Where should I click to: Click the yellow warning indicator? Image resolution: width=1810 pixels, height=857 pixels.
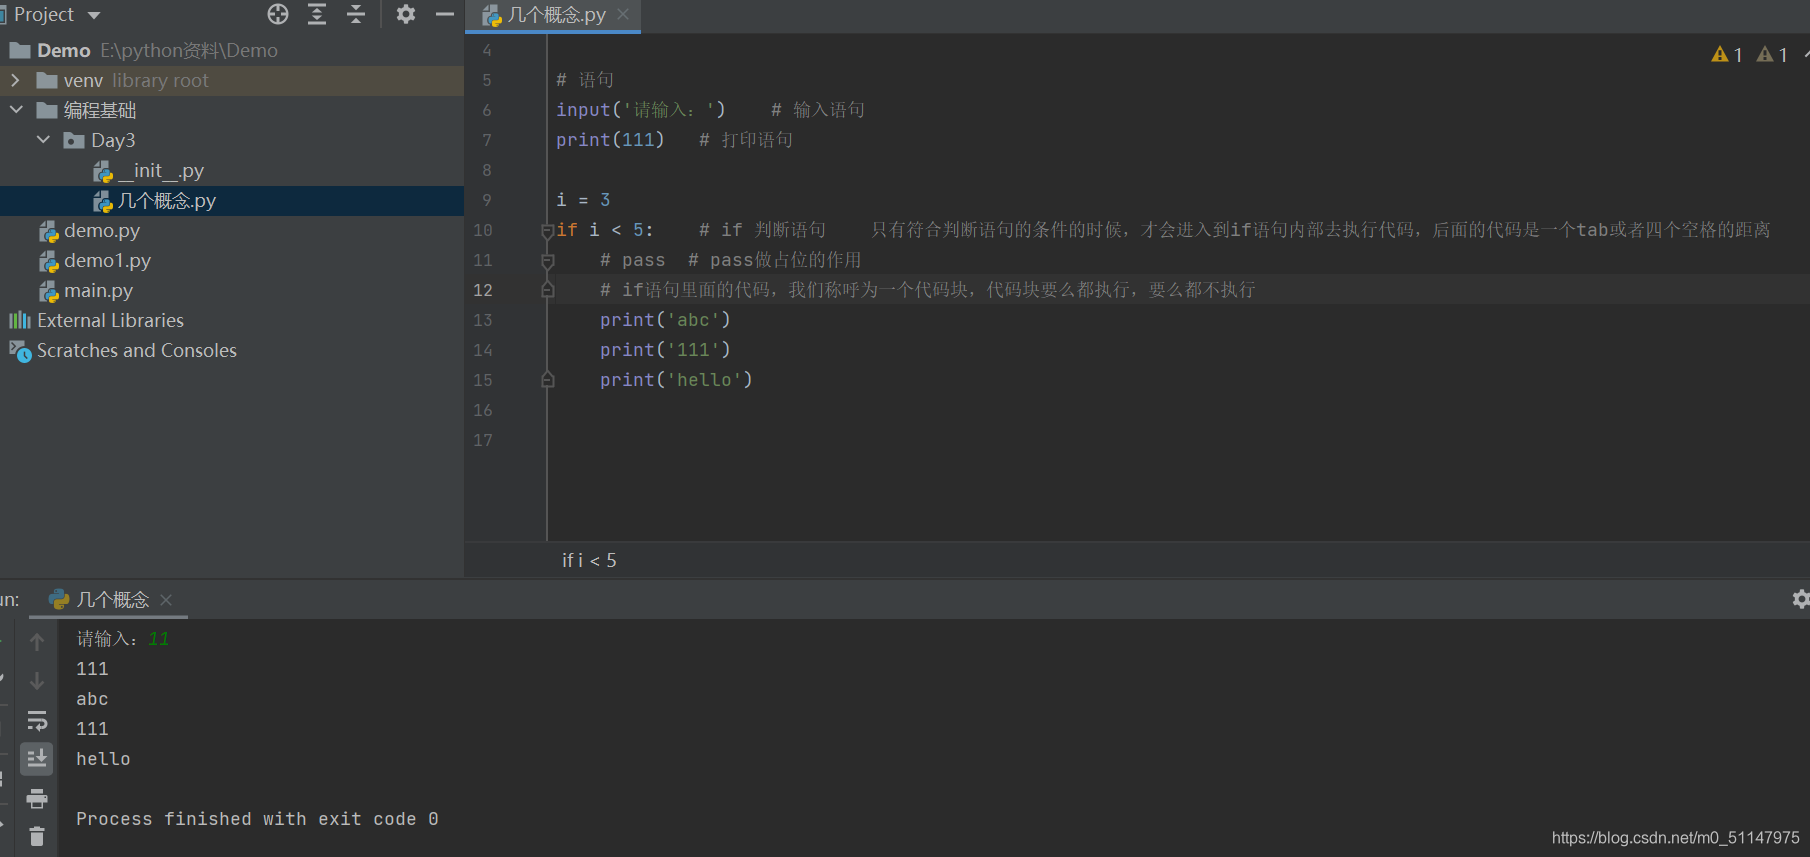coord(1727,54)
